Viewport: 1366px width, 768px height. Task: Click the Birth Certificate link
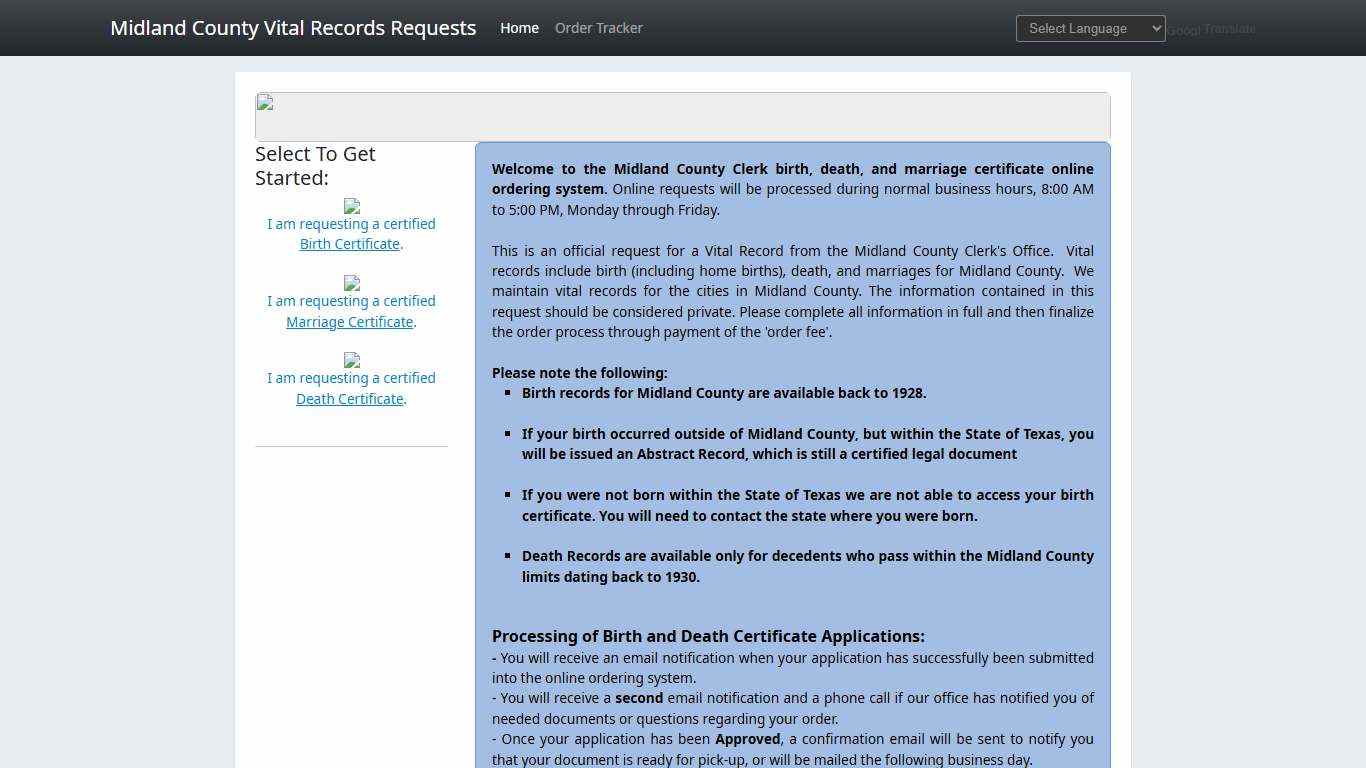pos(348,243)
